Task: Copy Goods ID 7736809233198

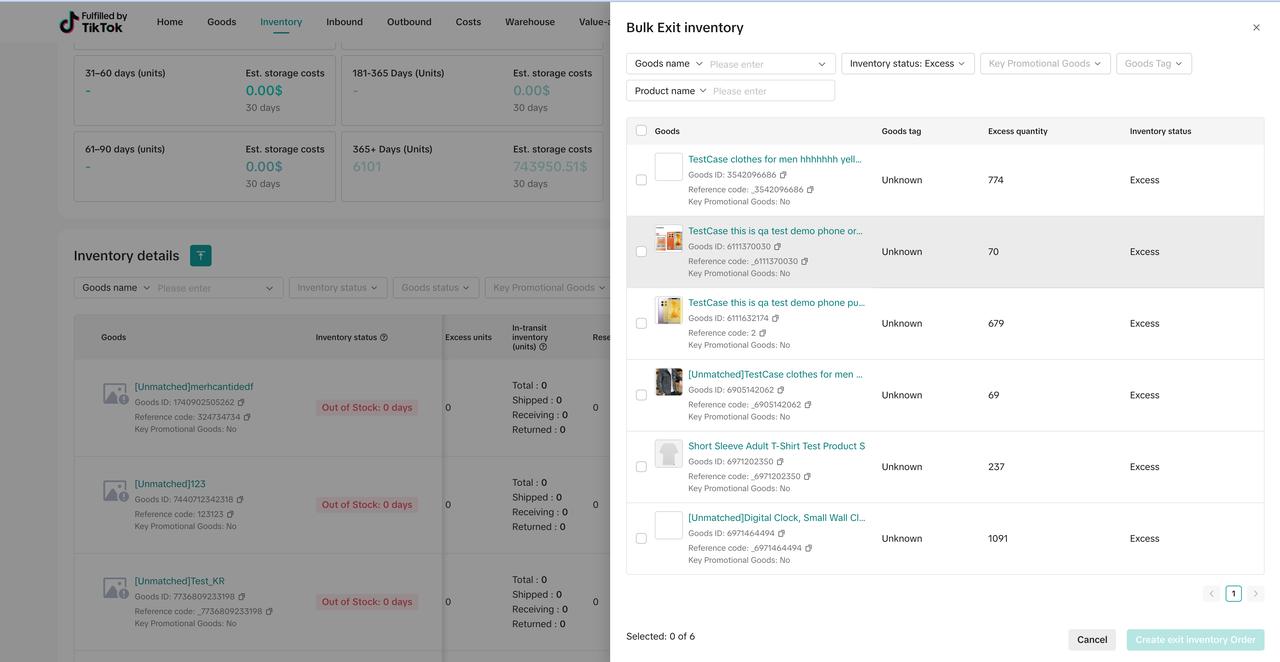Action: [x=241, y=597]
